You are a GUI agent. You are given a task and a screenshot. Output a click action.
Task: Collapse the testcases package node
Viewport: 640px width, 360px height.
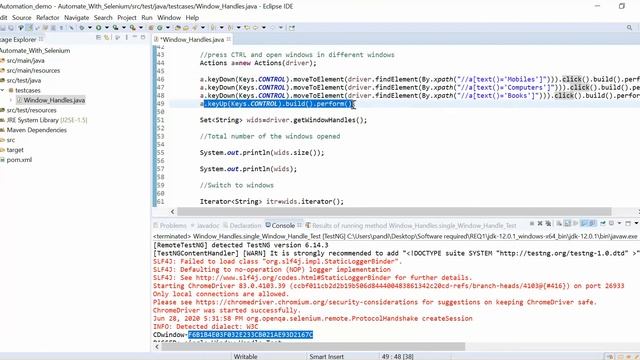click(3, 90)
